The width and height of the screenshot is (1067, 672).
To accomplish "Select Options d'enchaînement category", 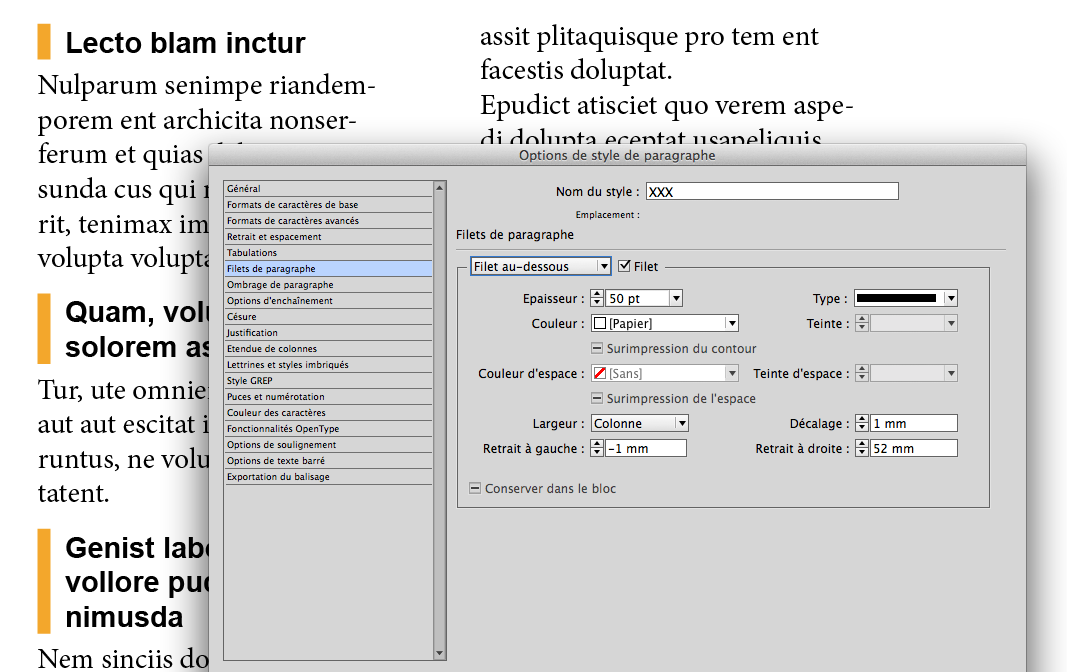I will (x=328, y=300).
